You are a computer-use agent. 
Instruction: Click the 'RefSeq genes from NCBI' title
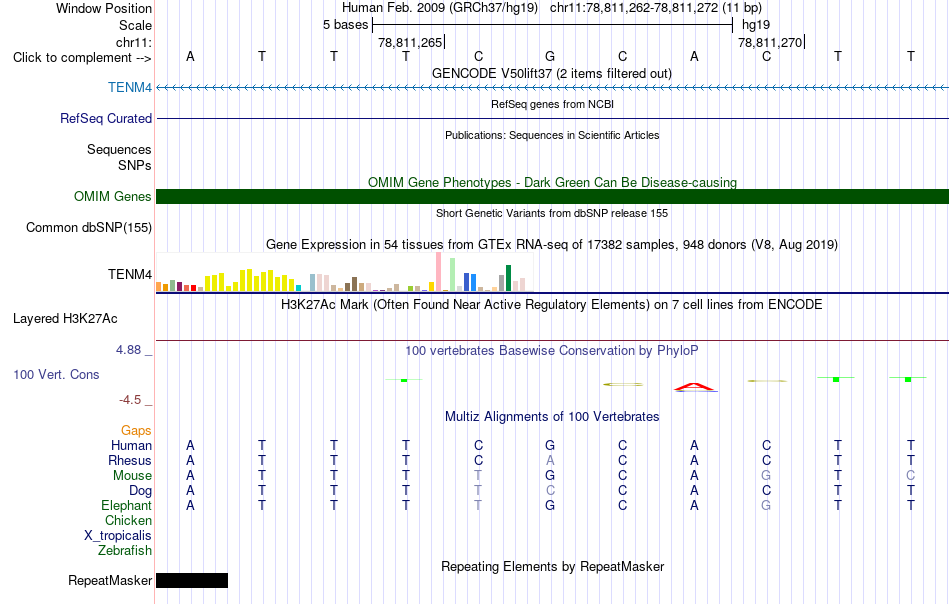552,104
